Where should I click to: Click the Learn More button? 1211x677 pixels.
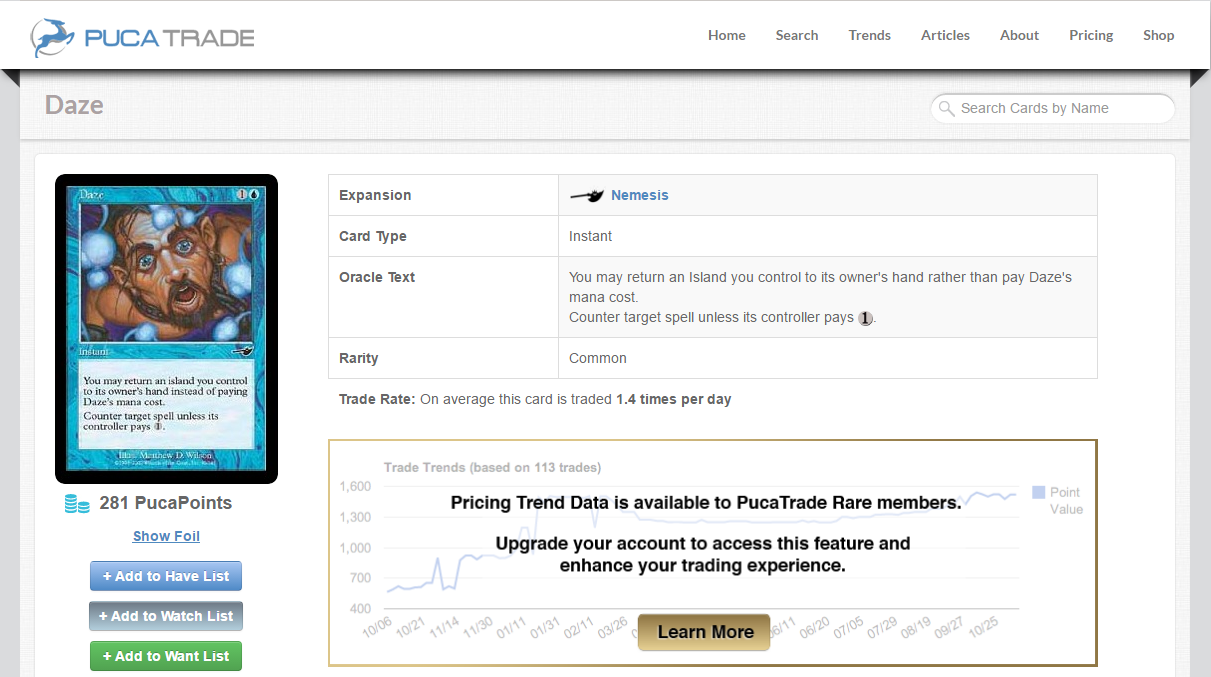pyautogui.click(x=705, y=632)
